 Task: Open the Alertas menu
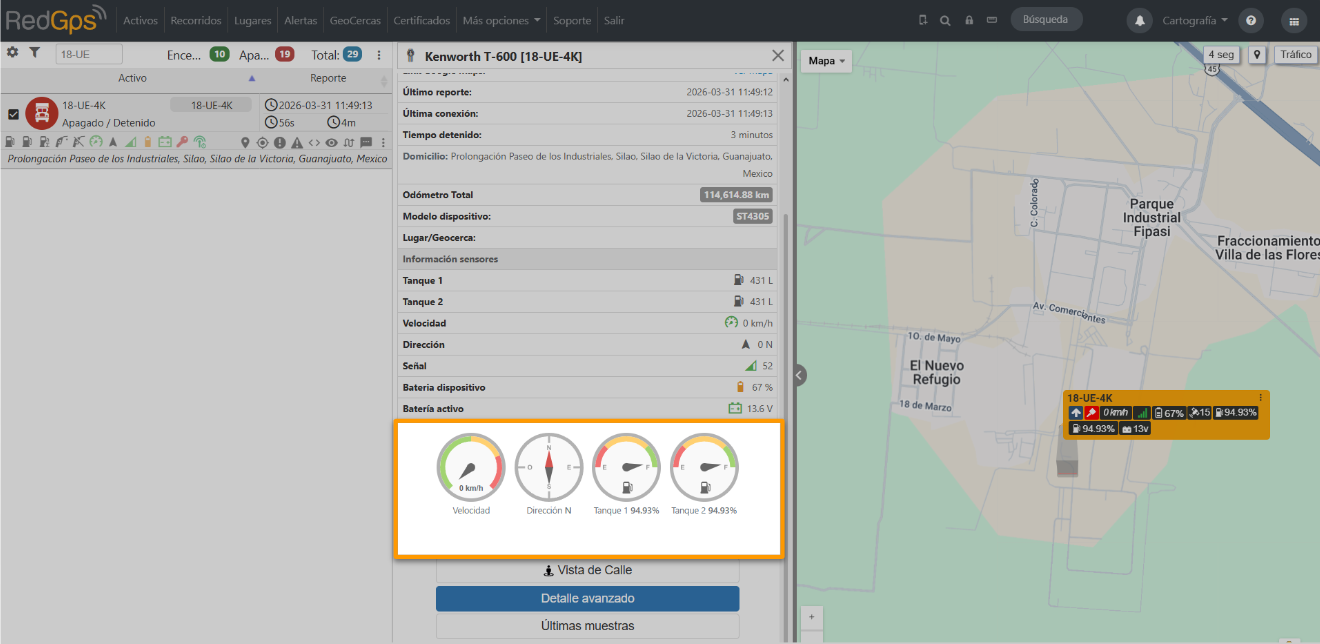coord(301,20)
